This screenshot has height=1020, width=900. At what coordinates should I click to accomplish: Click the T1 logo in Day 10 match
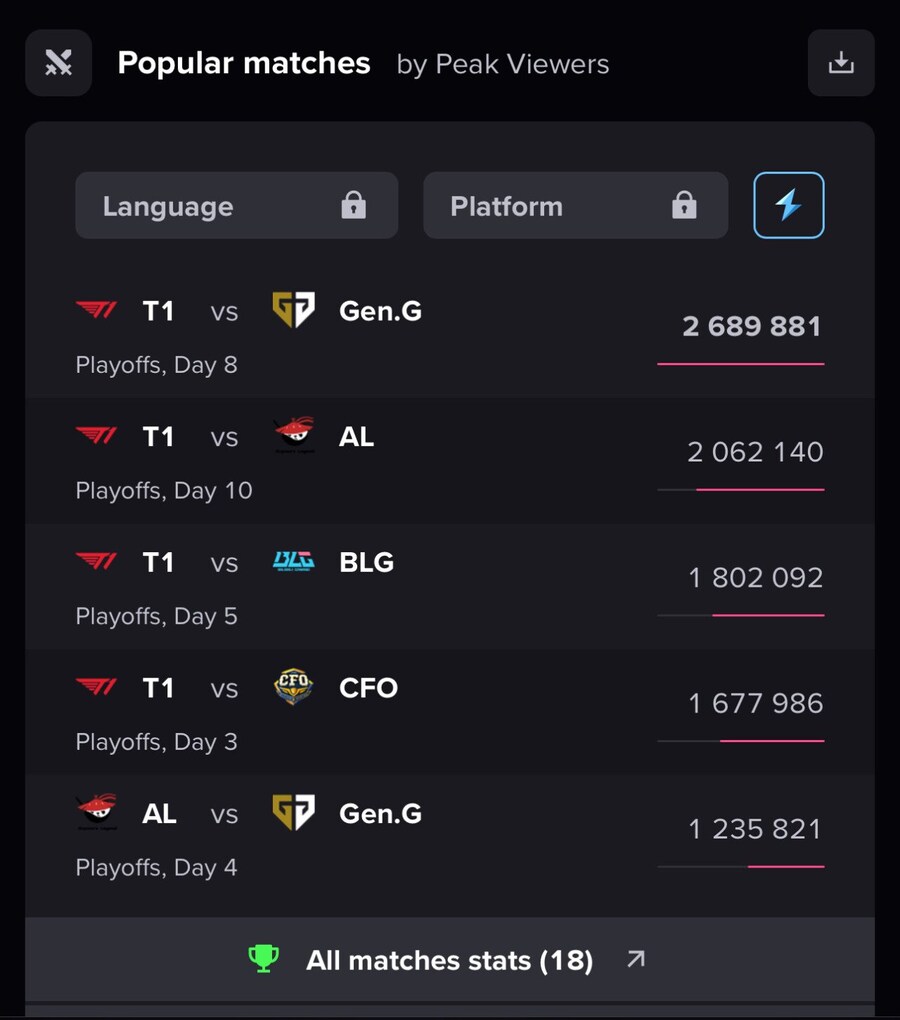pyautogui.click(x=96, y=435)
